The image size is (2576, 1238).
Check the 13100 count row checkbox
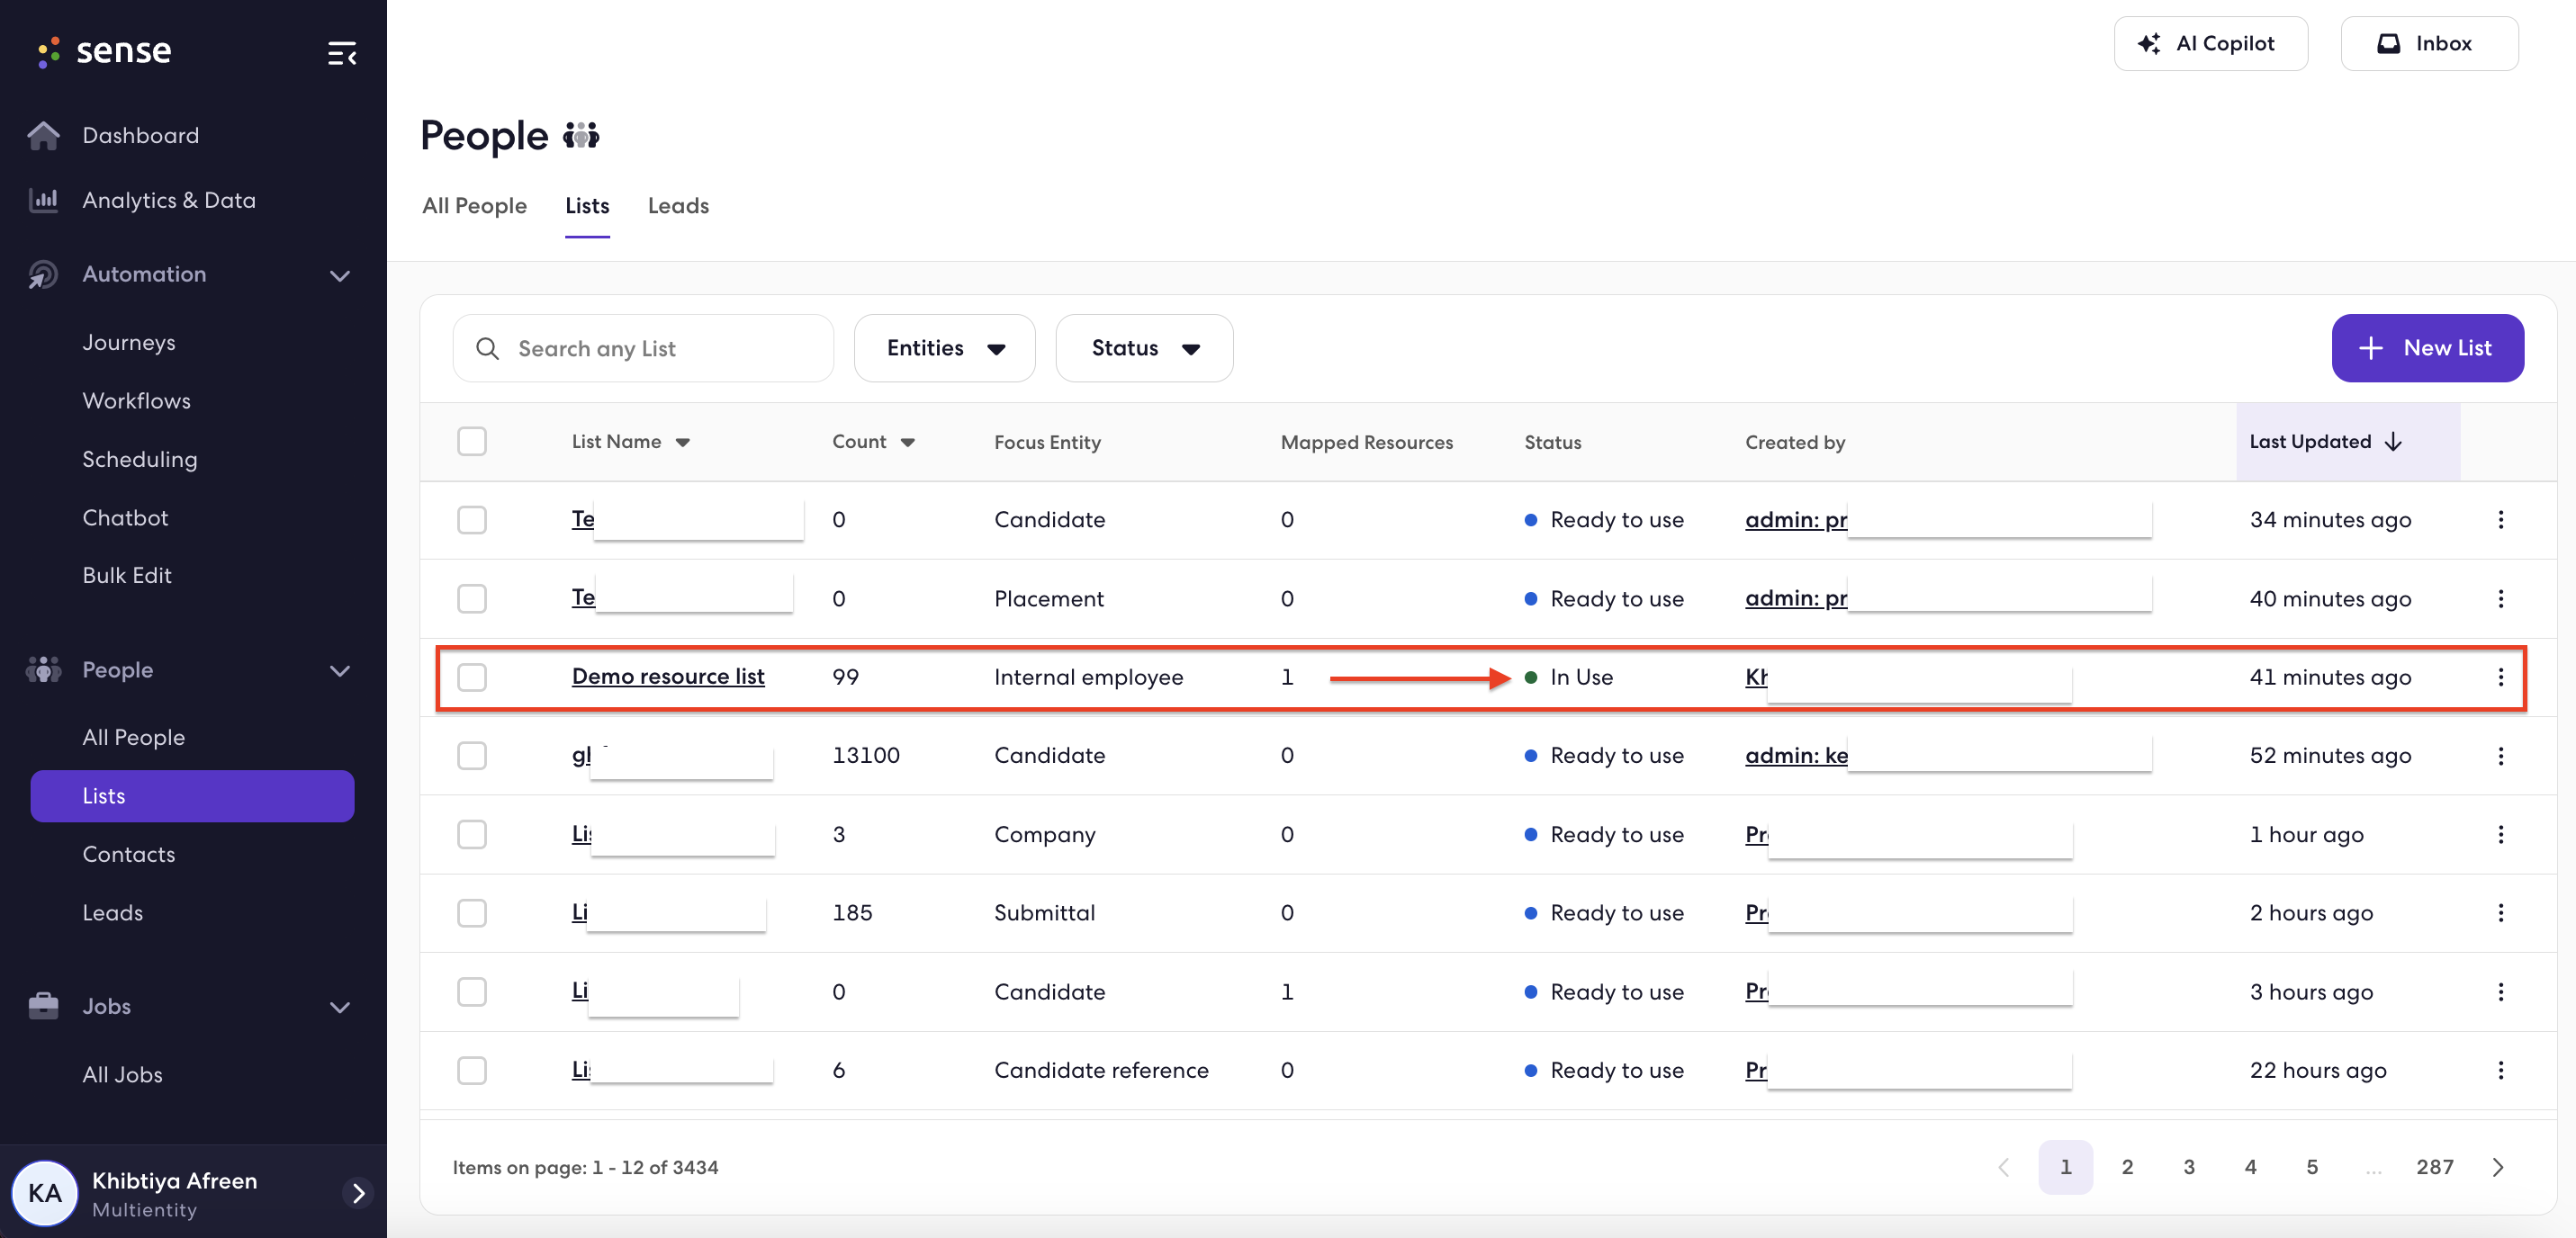click(x=472, y=756)
